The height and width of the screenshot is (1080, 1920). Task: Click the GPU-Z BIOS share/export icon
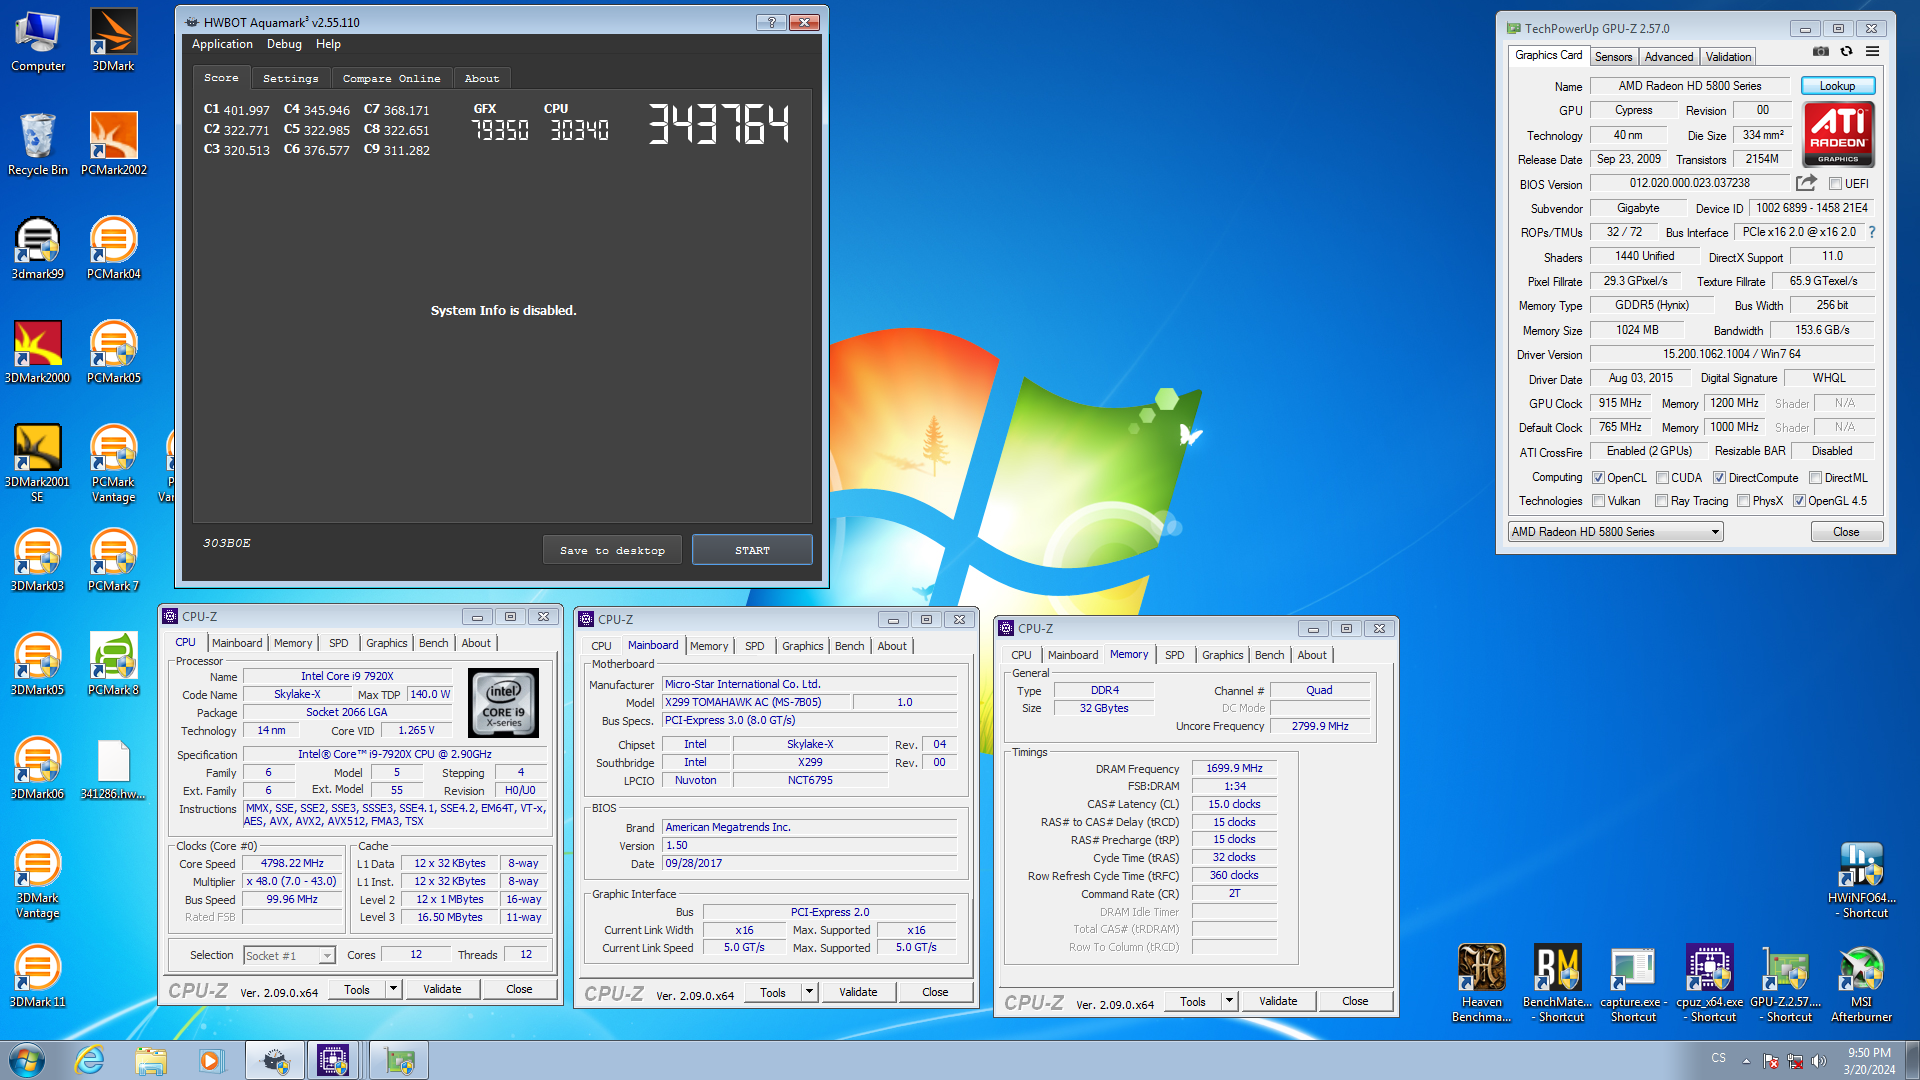click(x=1806, y=183)
